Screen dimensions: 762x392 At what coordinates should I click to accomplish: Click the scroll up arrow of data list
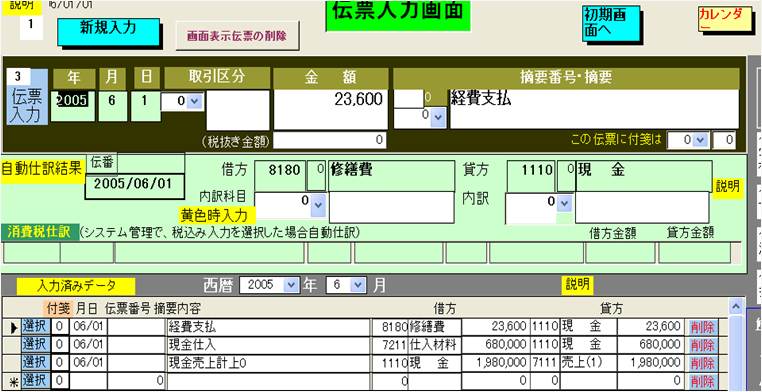click(736, 307)
